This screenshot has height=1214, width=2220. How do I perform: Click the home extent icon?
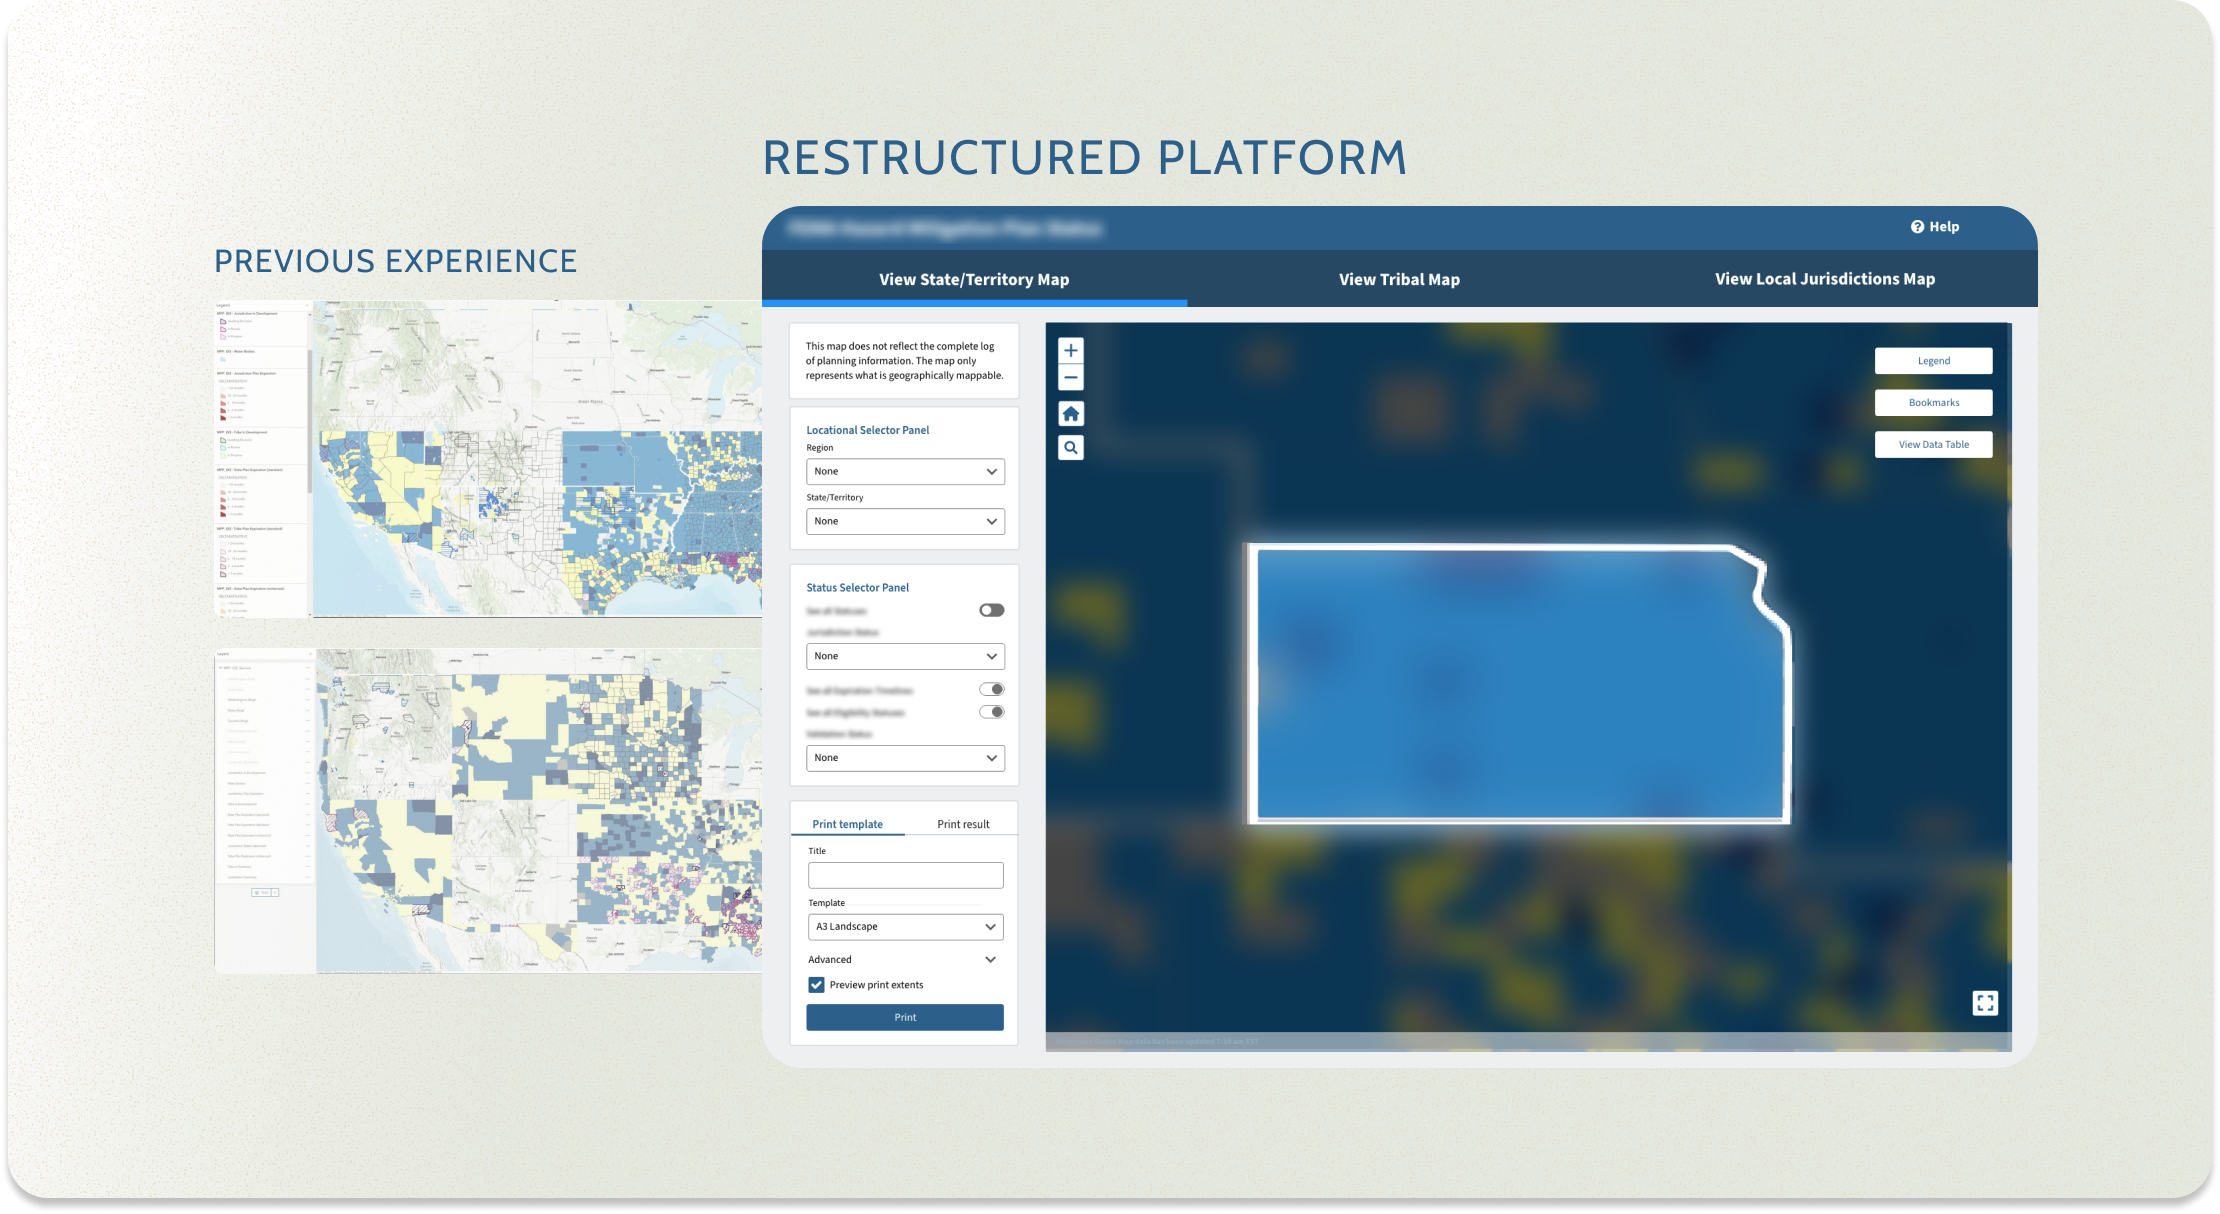[x=1070, y=414]
